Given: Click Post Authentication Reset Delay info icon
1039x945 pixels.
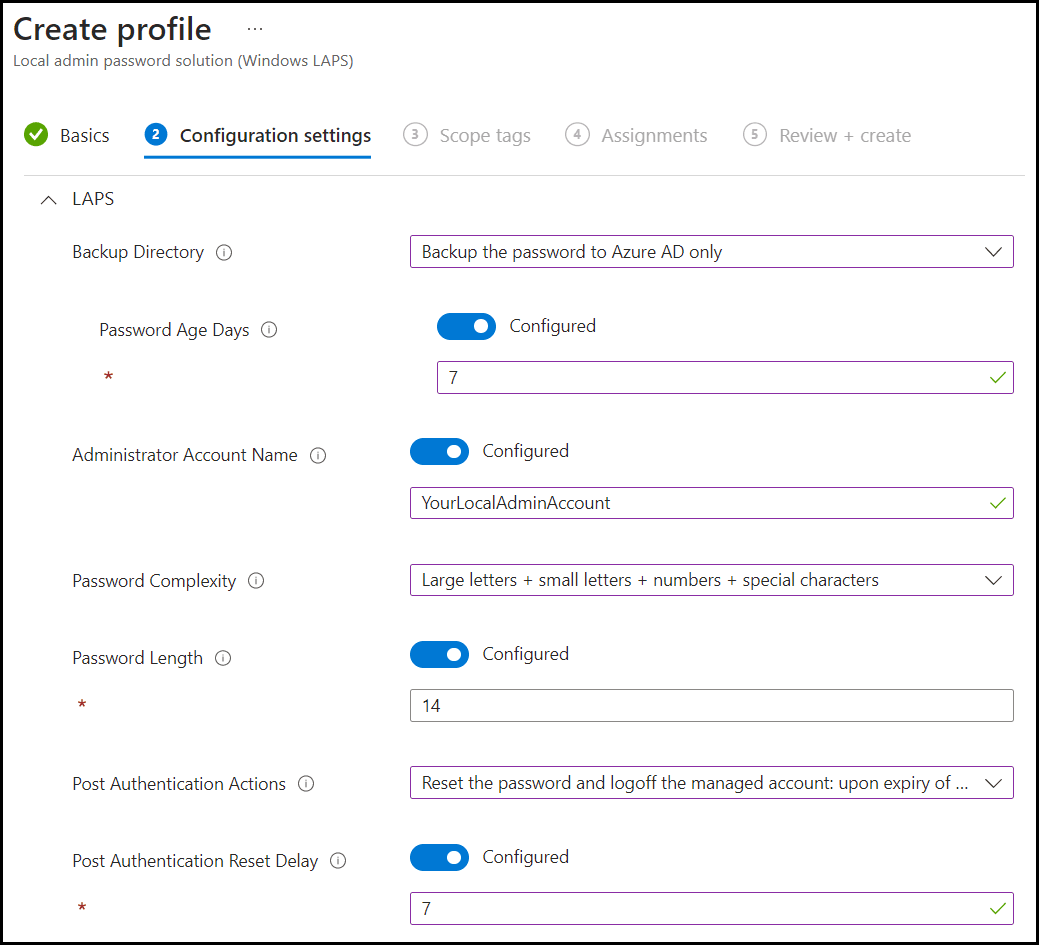Looking at the screenshot, I should tap(338, 861).
